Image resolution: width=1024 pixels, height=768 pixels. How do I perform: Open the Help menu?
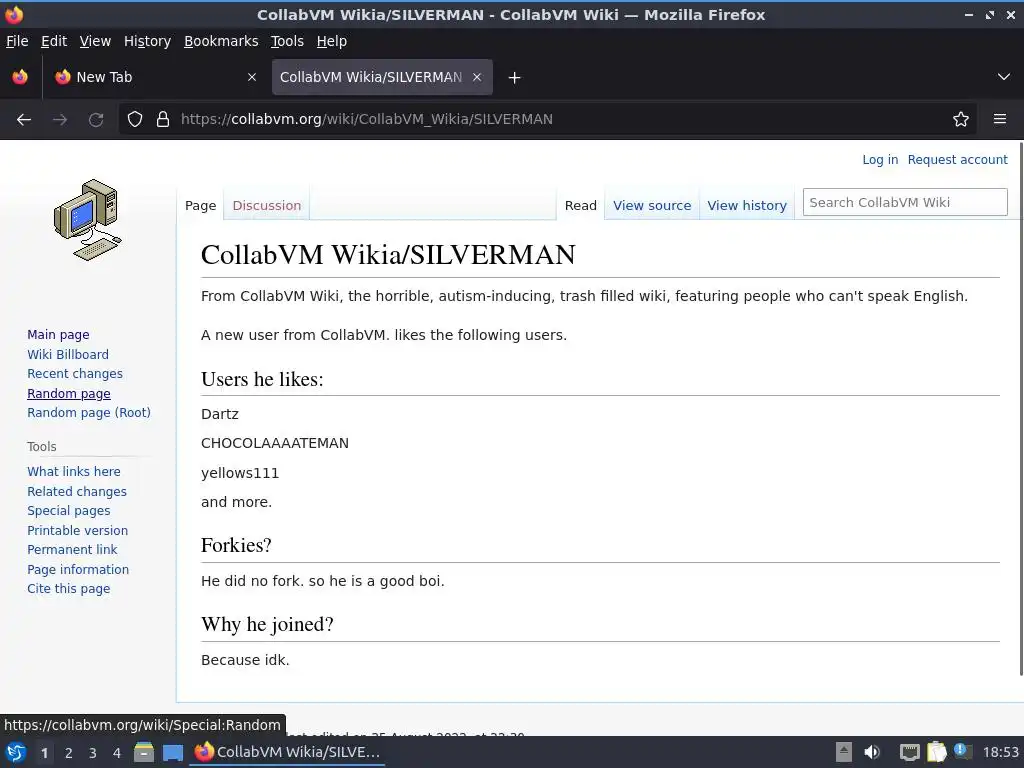tap(332, 41)
